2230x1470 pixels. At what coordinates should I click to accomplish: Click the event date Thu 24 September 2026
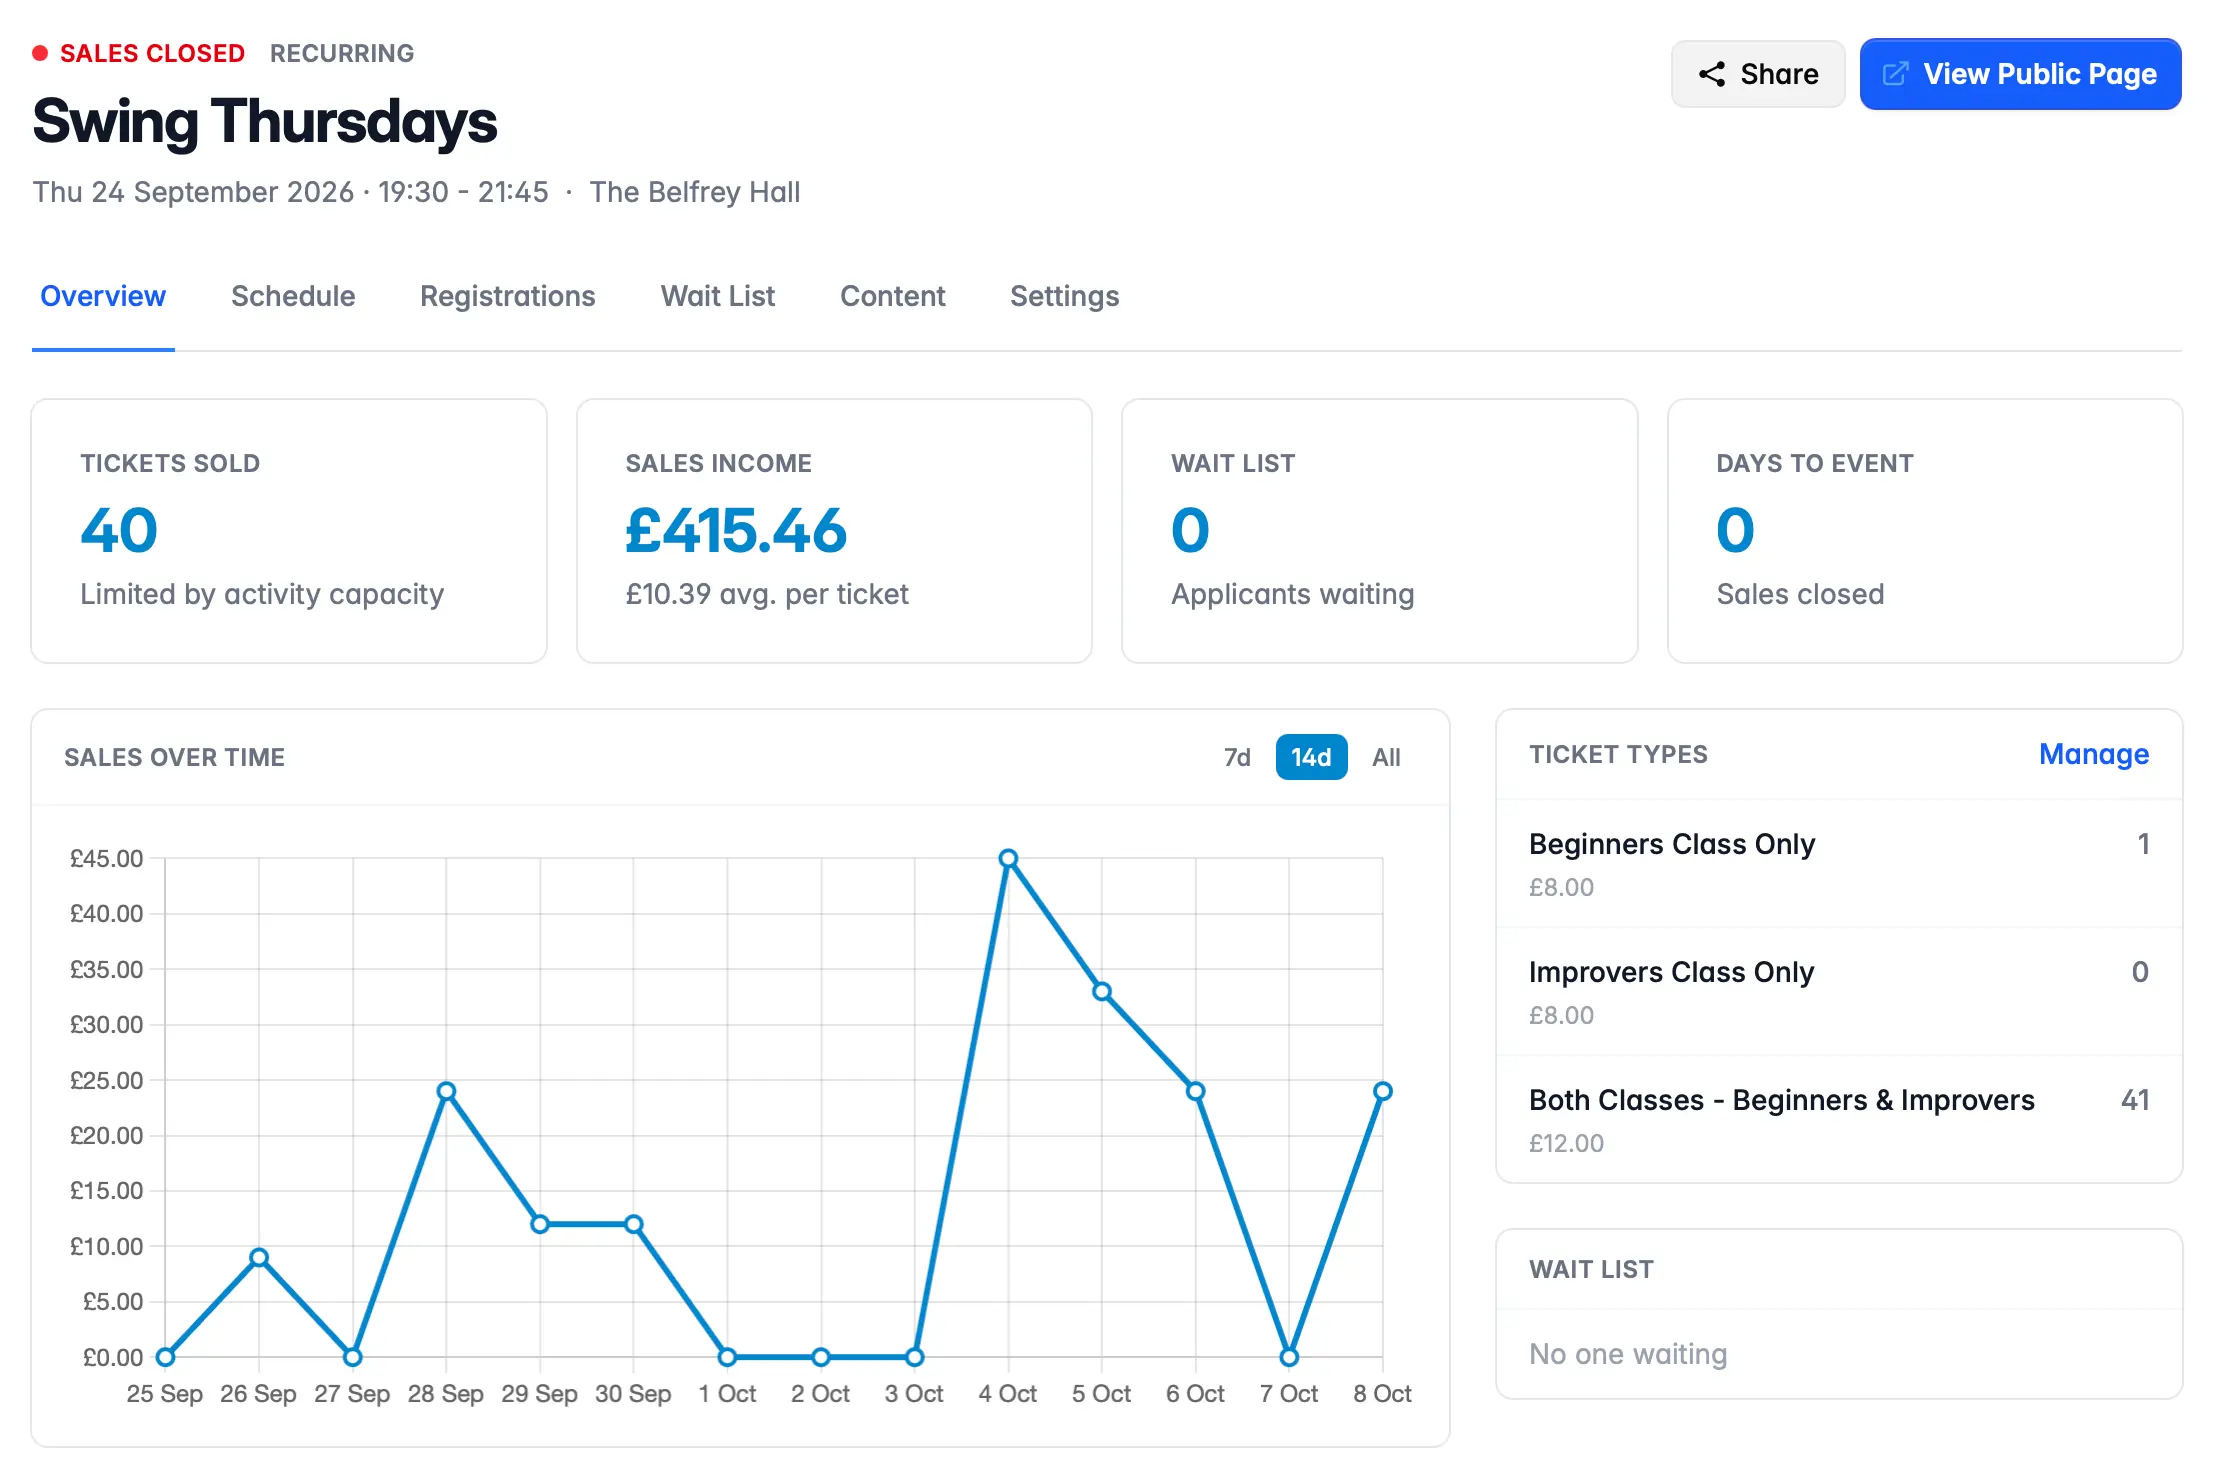pos(193,192)
